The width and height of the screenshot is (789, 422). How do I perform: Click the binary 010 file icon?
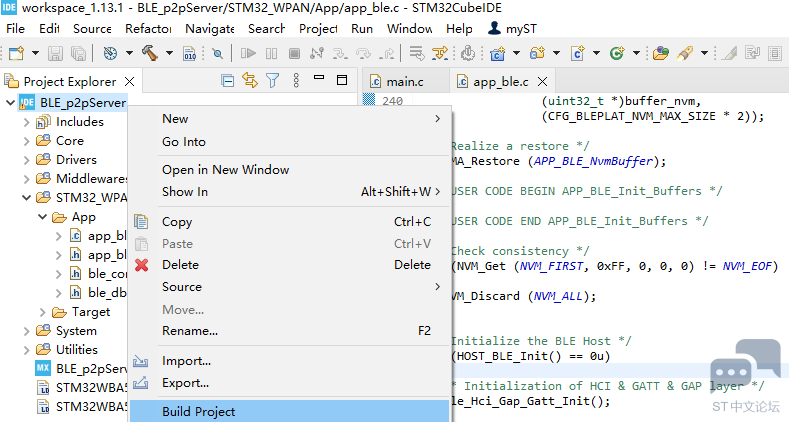(189, 53)
